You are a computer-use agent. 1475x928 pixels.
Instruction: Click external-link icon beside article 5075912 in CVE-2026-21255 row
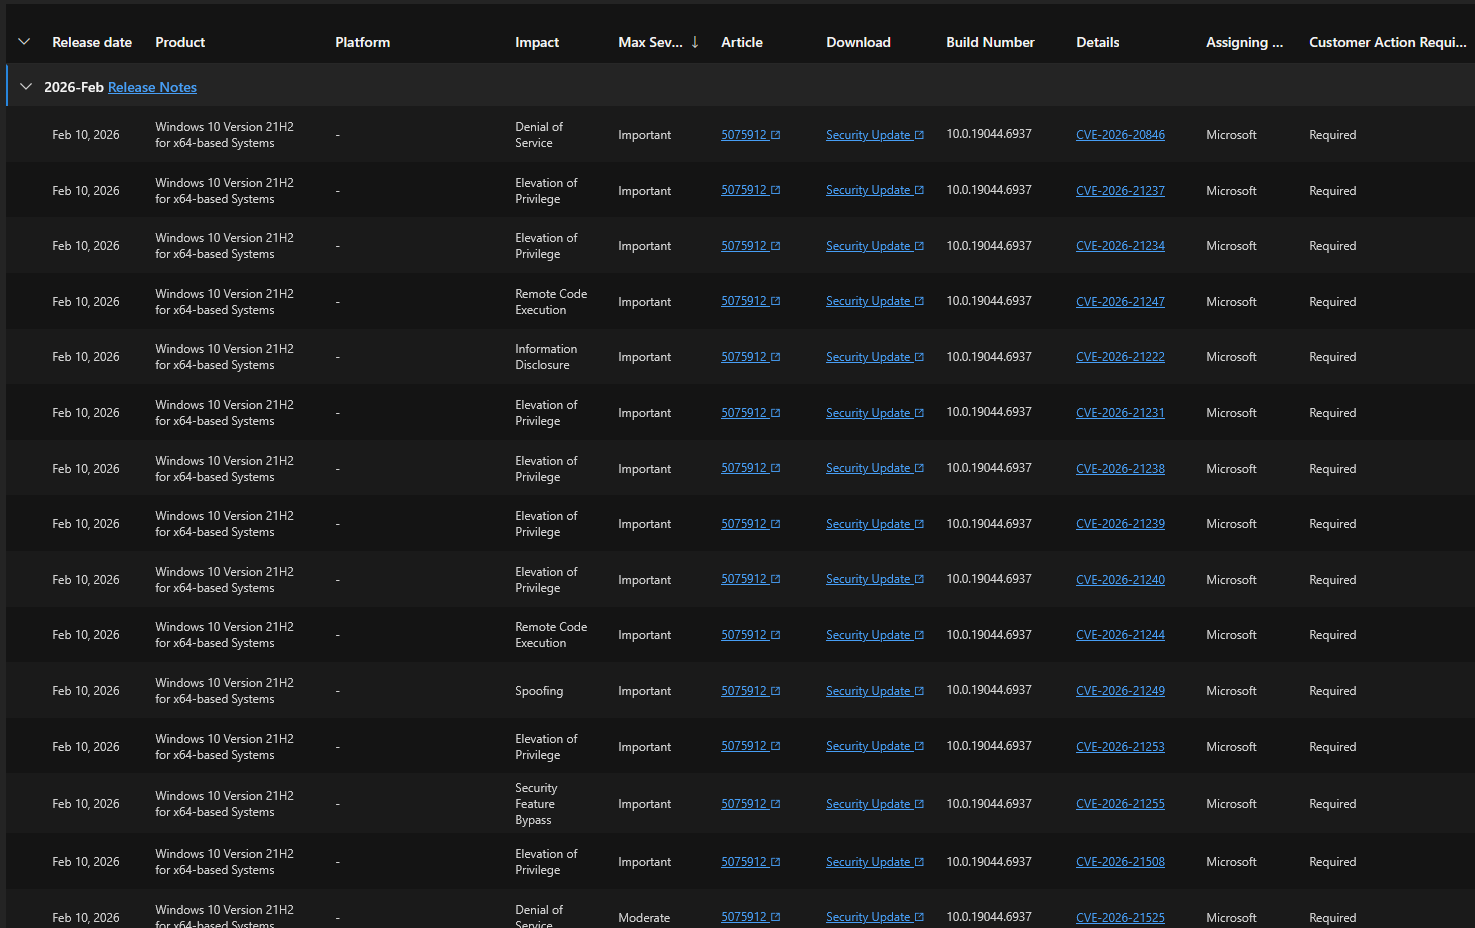click(776, 804)
